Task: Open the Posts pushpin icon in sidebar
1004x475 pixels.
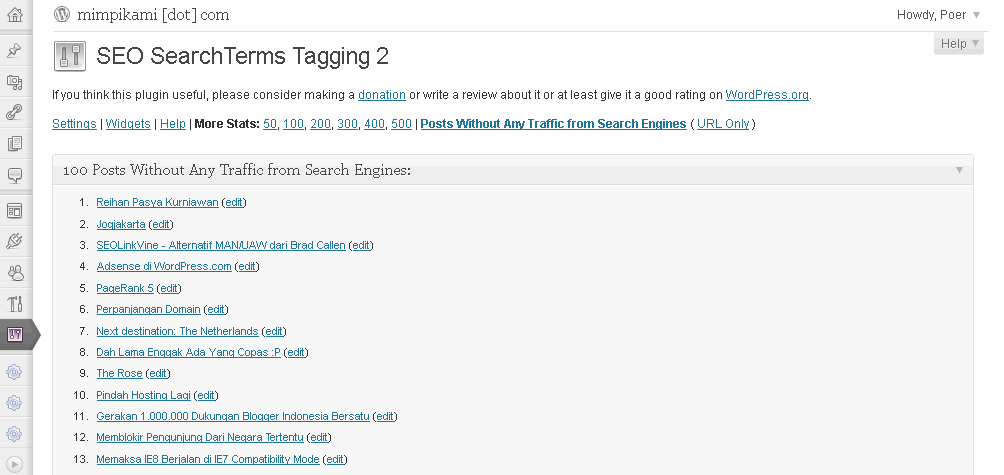Action: tap(14, 51)
